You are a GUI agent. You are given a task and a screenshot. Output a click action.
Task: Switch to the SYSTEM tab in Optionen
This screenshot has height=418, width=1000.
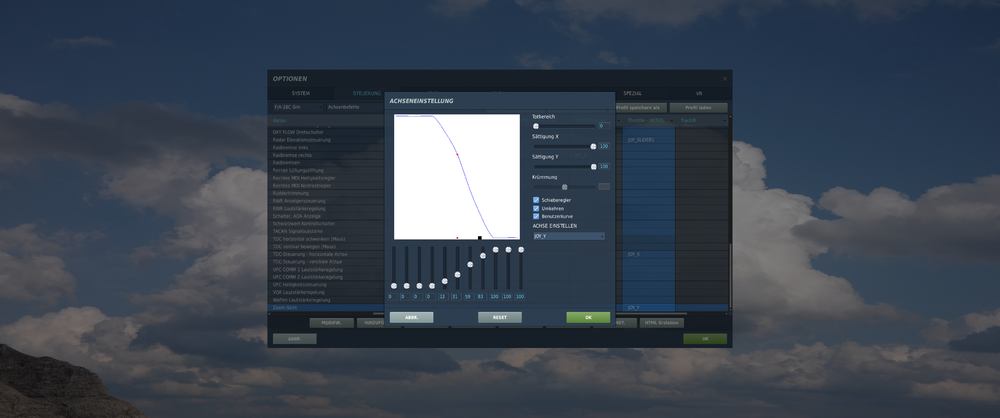tap(300, 93)
